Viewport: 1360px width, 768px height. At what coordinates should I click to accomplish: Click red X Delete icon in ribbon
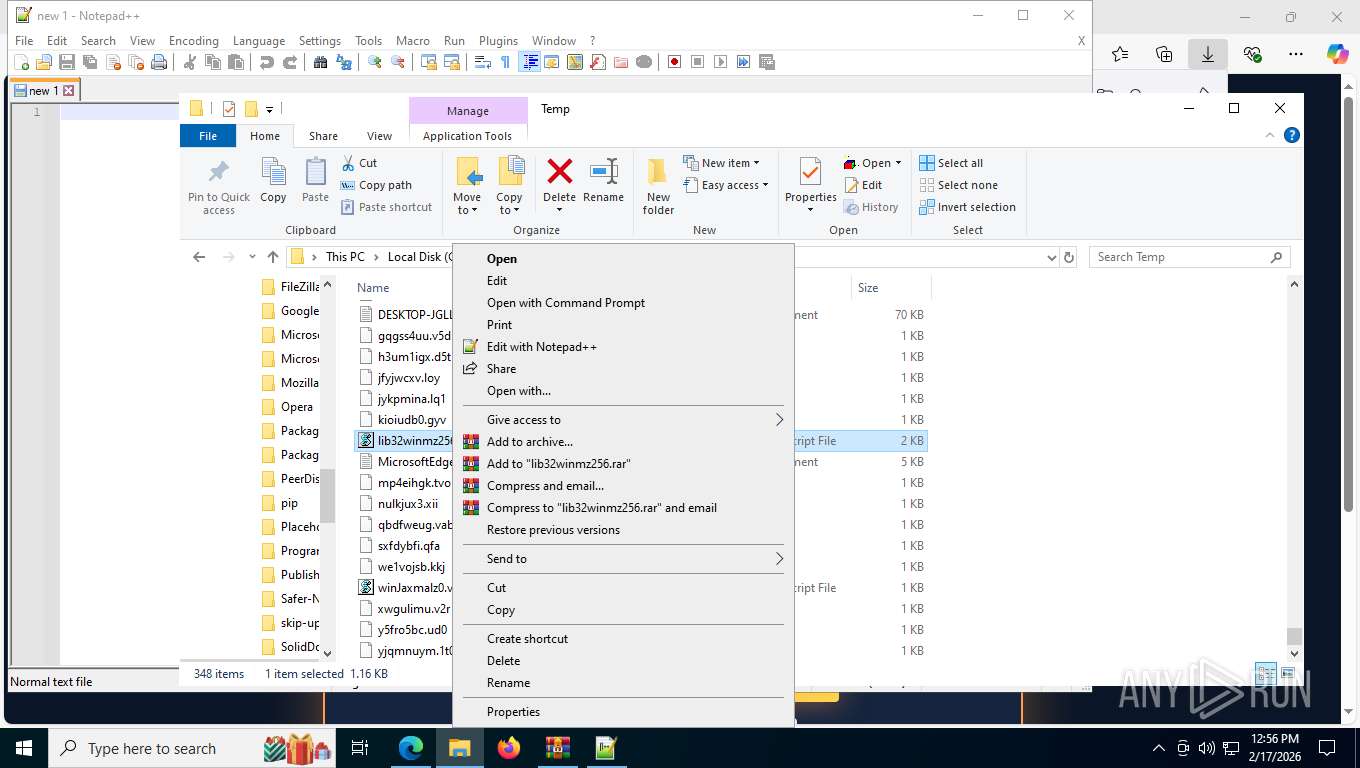[x=559, y=172]
